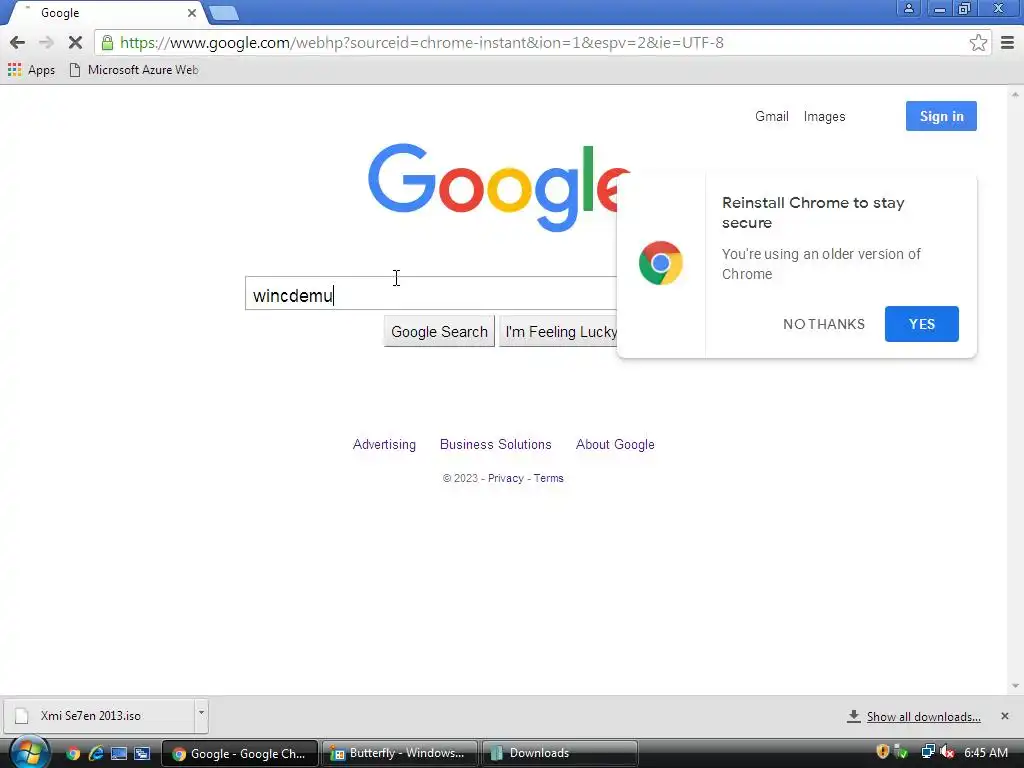
Task: Open the Microsoft Azure Web bookmark
Action: pos(134,70)
